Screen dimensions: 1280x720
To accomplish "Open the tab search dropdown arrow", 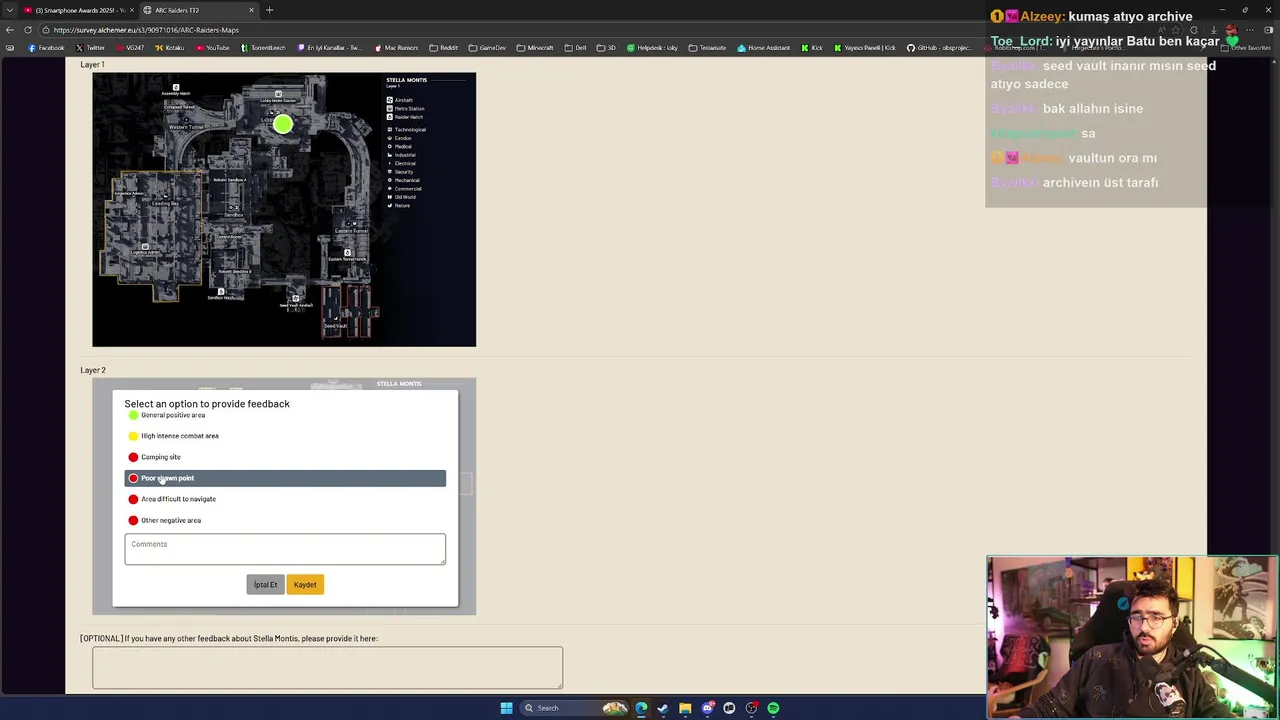I will pyautogui.click(x=9, y=10).
